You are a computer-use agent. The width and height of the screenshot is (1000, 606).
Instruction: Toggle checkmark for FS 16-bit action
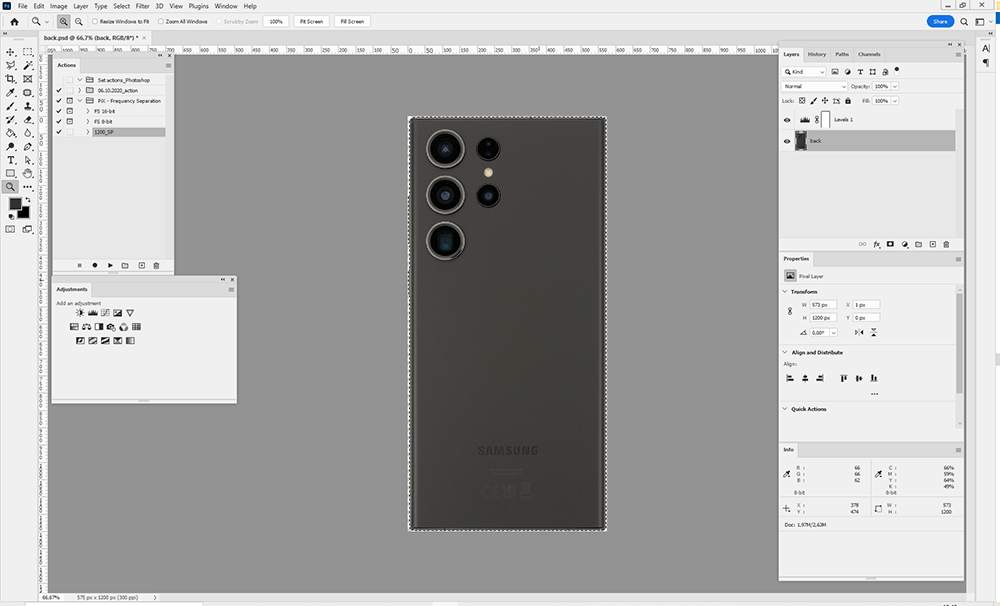point(59,111)
